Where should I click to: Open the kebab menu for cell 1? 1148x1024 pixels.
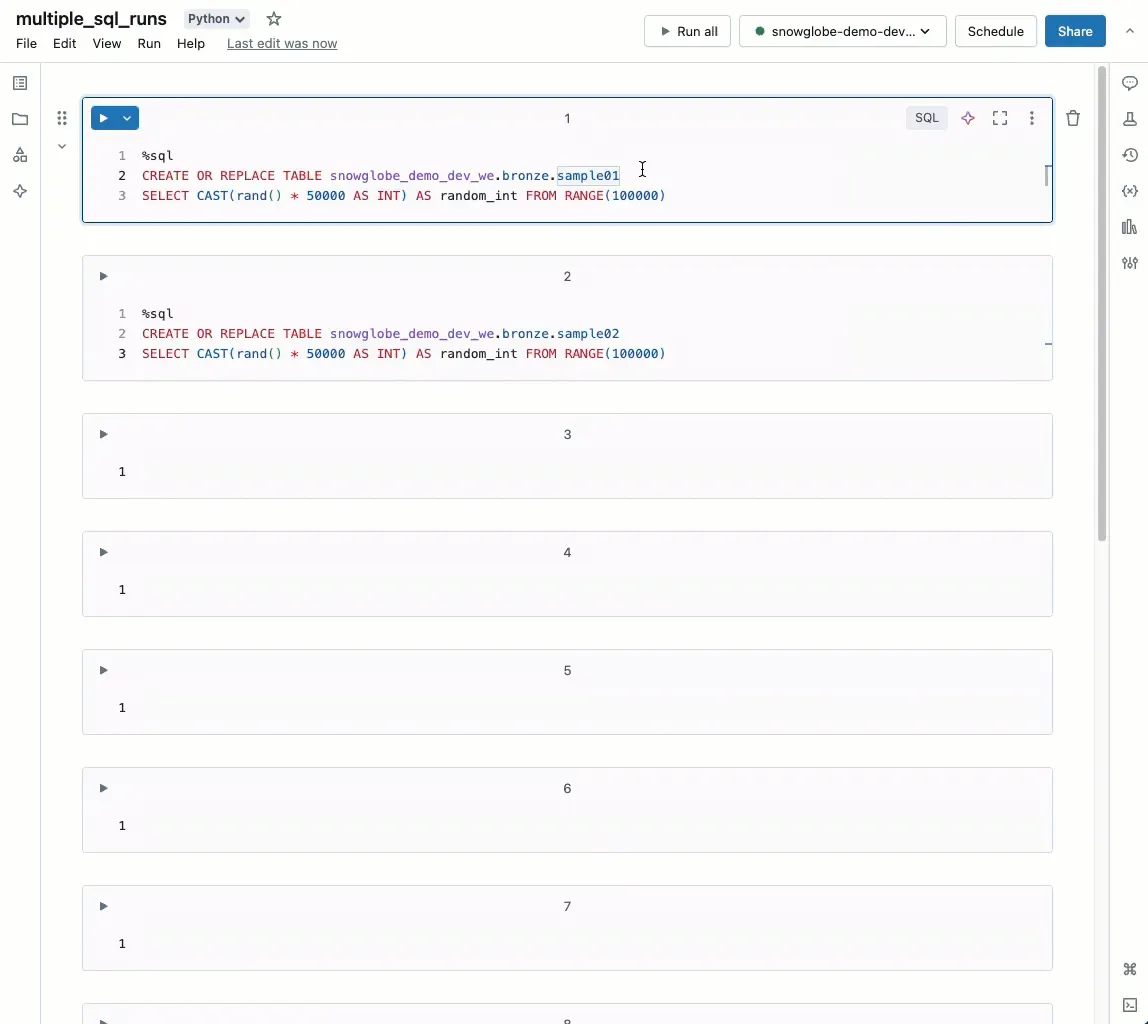pos(1032,118)
